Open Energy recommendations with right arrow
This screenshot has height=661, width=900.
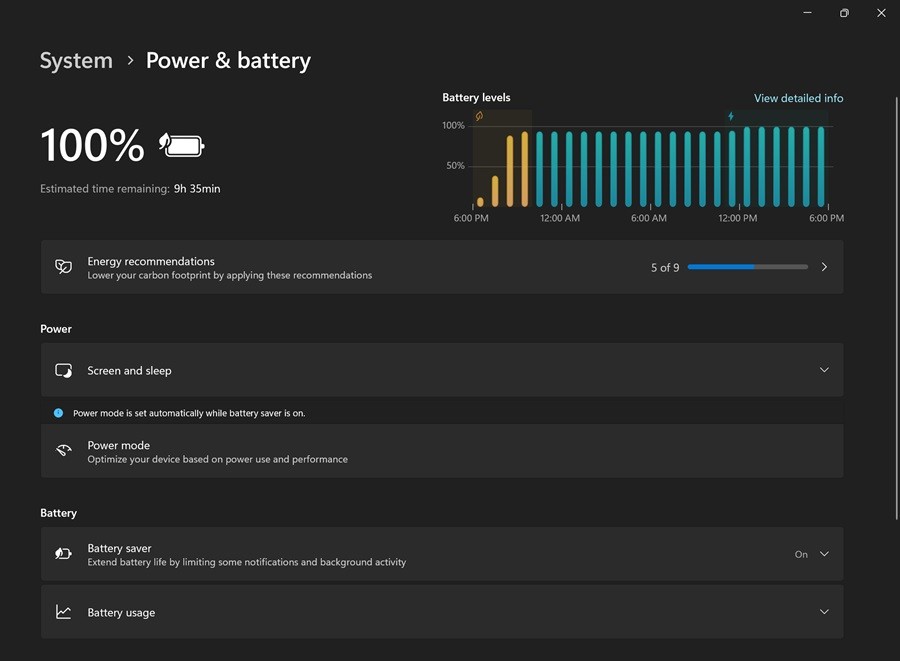pos(824,267)
